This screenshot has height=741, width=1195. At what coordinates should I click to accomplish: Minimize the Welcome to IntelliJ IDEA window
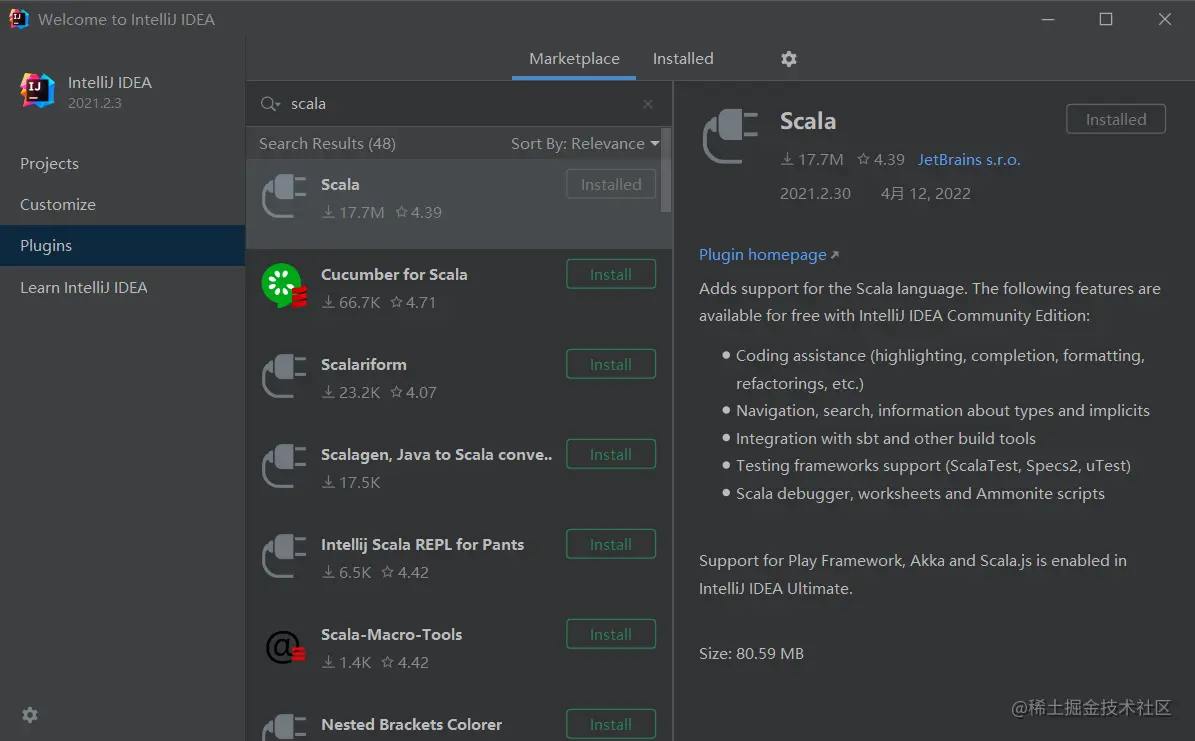click(1048, 19)
